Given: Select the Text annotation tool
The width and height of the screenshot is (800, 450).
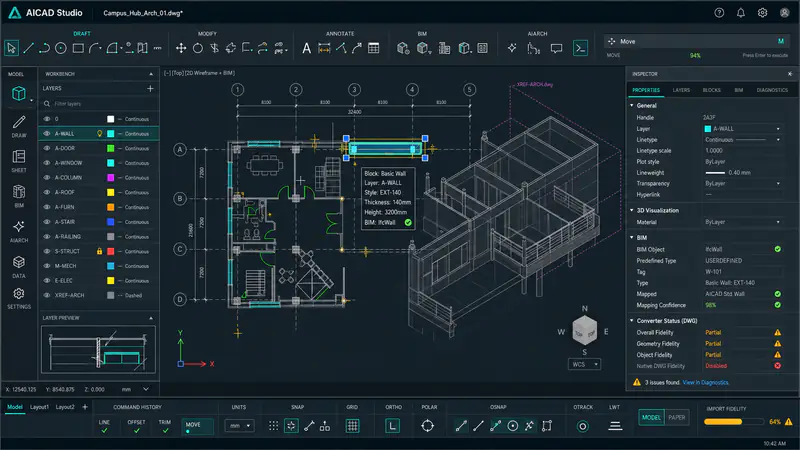Looking at the screenshot, I should (x=306, y=48).
